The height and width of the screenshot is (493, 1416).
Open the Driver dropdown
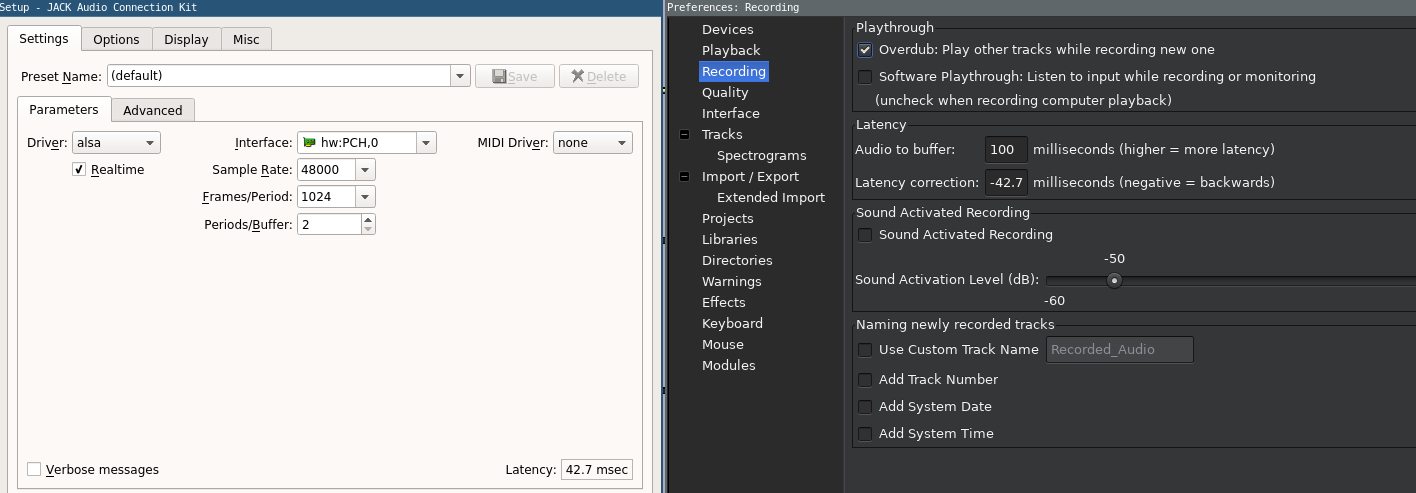(x=116, y=143)
